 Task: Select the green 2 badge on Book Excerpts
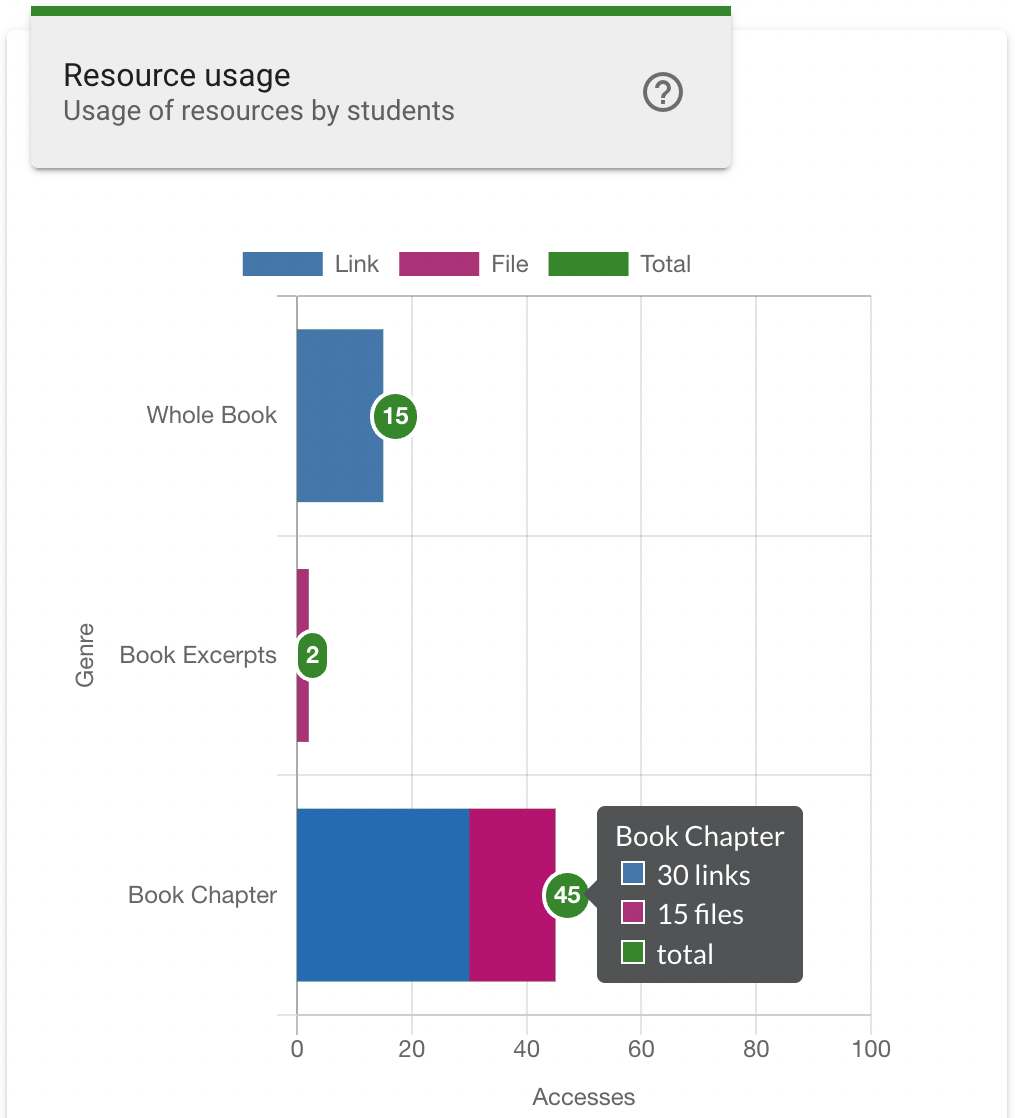pos(311,656)
